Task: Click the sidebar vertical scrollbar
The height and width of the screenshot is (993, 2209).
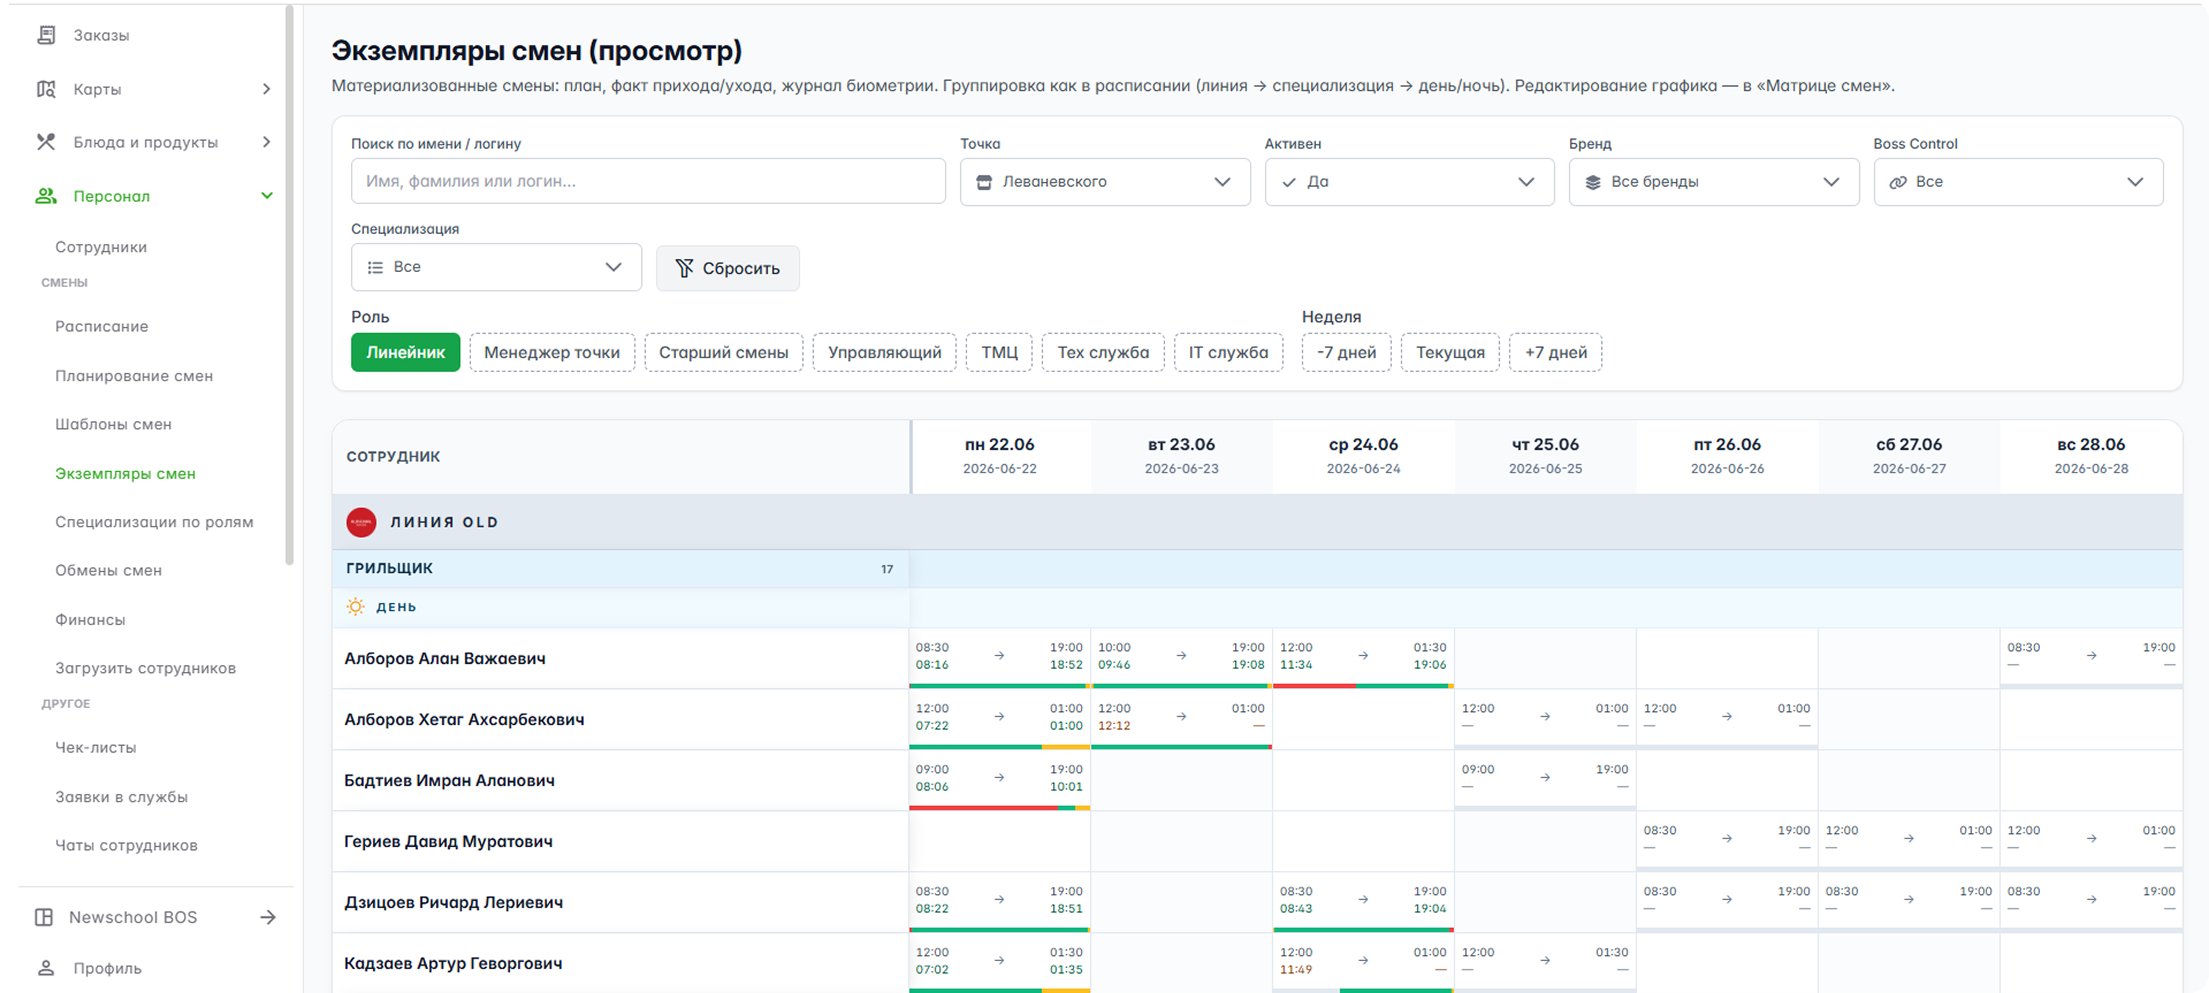Action: [x=290, y=285]
